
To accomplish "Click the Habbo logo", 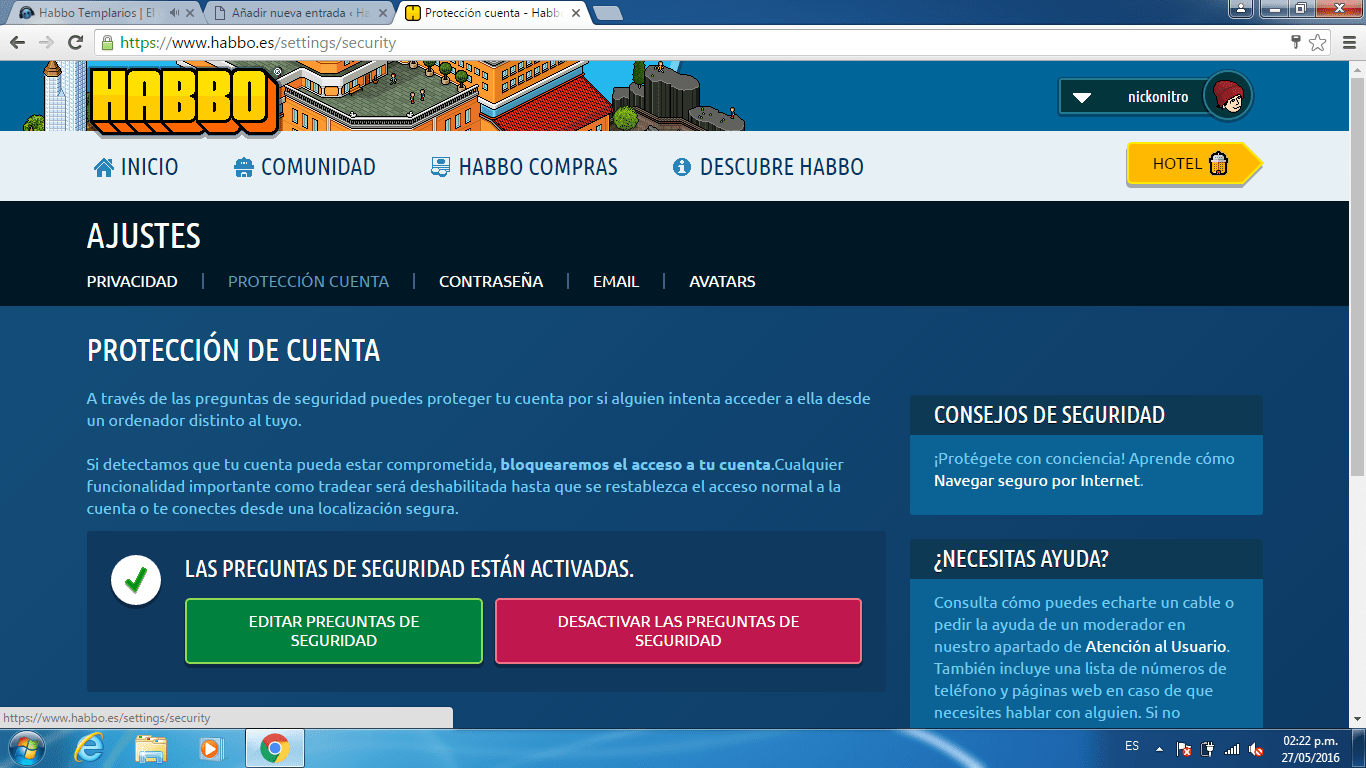I will (x=182, y=99).
